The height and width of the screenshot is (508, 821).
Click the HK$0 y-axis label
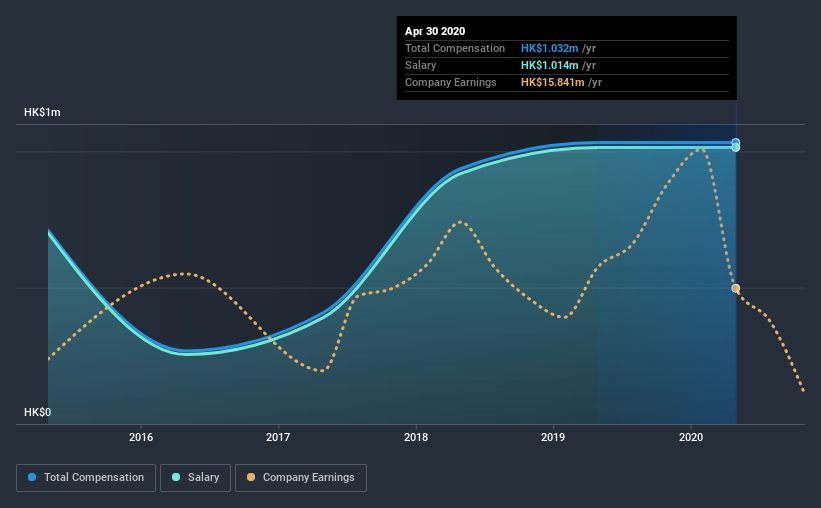pyautogui.click(x=38, y=412)
